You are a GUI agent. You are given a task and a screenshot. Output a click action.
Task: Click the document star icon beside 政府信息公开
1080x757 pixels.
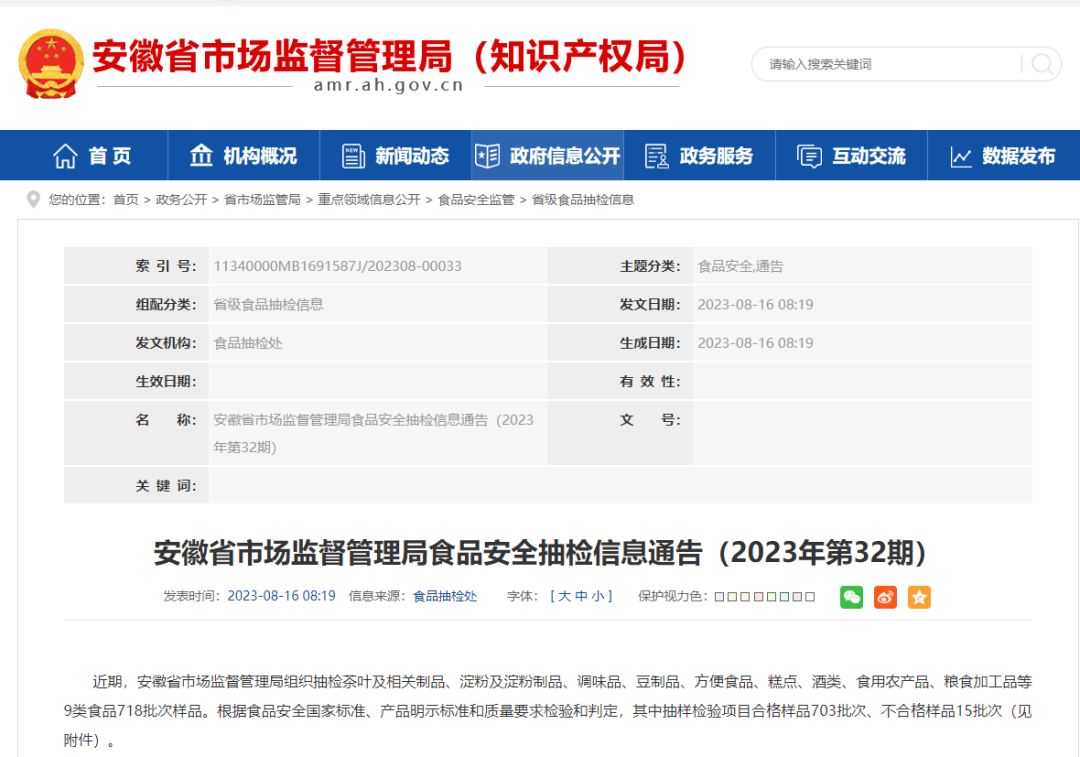(x=488, y=156)
